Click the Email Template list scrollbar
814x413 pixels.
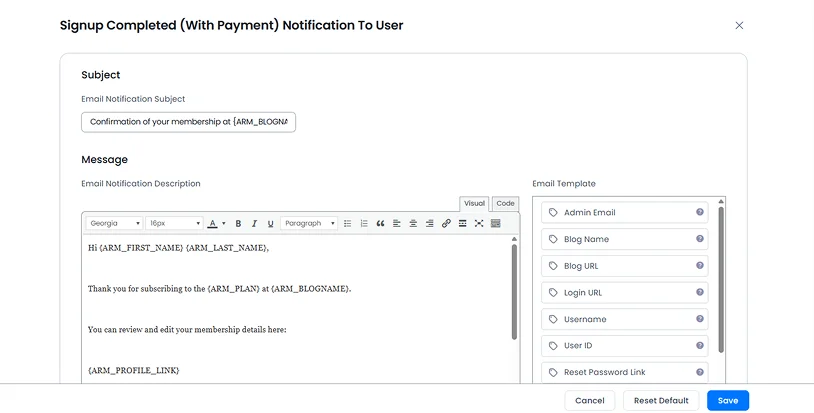click(721, 279)
